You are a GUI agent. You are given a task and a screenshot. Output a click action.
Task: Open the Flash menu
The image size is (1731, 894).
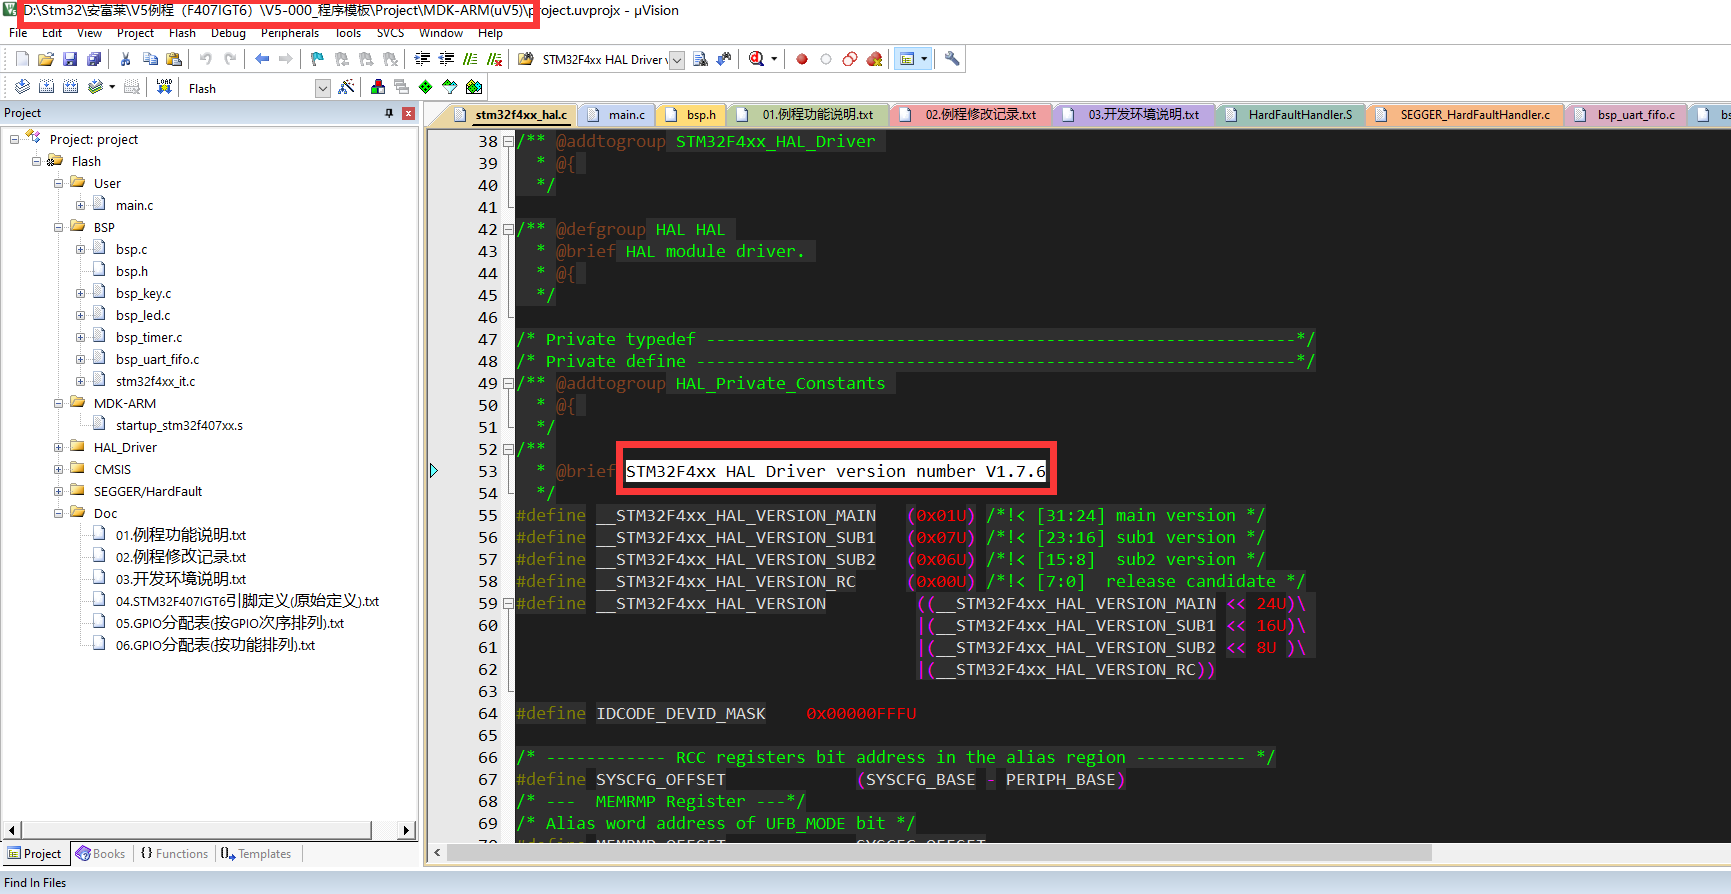(x=182, y=33)
